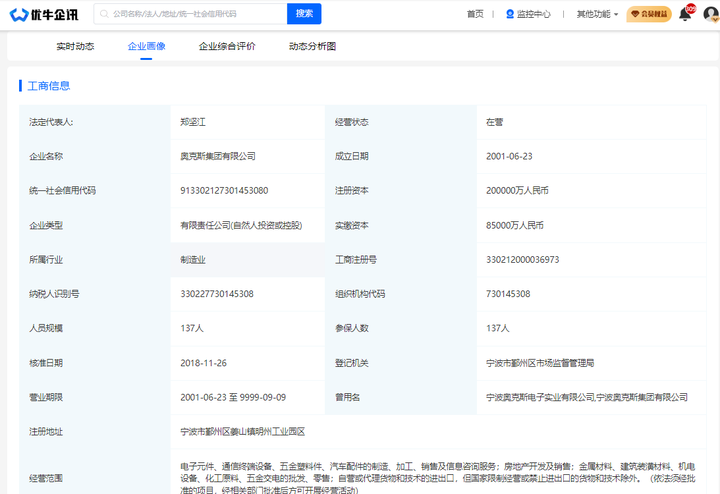Click the 工商注册号 label
720x494 pixels.
356,260
